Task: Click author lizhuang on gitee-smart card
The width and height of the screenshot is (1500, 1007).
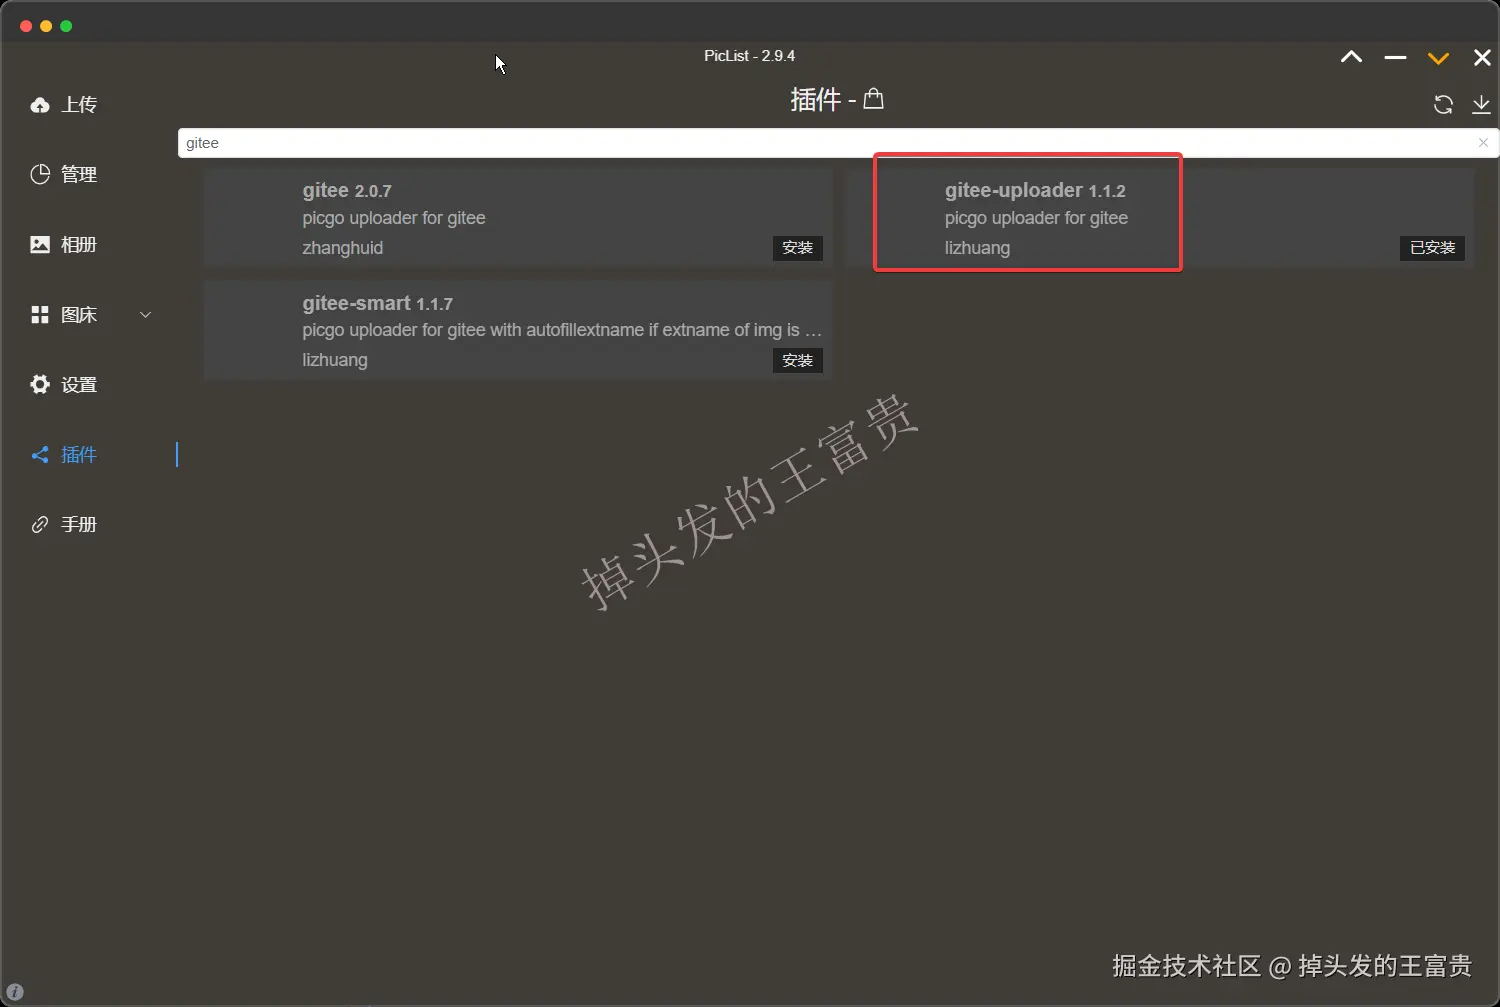Action: (x=335, y=360)
